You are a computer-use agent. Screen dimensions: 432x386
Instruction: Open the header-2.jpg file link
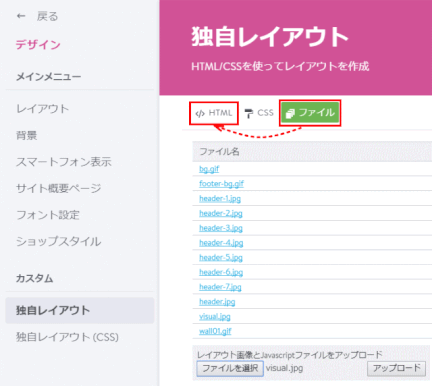pyautogui.click(x=221, y=213)
